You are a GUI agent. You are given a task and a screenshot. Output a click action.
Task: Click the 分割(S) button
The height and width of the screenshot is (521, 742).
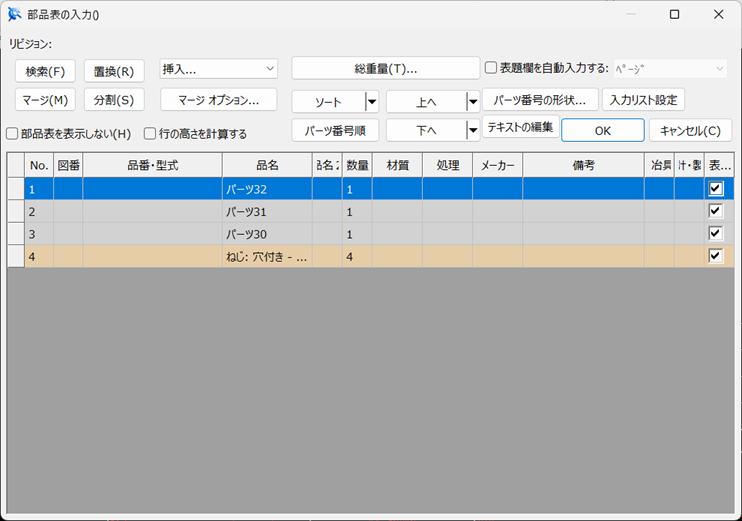(114, 100)
